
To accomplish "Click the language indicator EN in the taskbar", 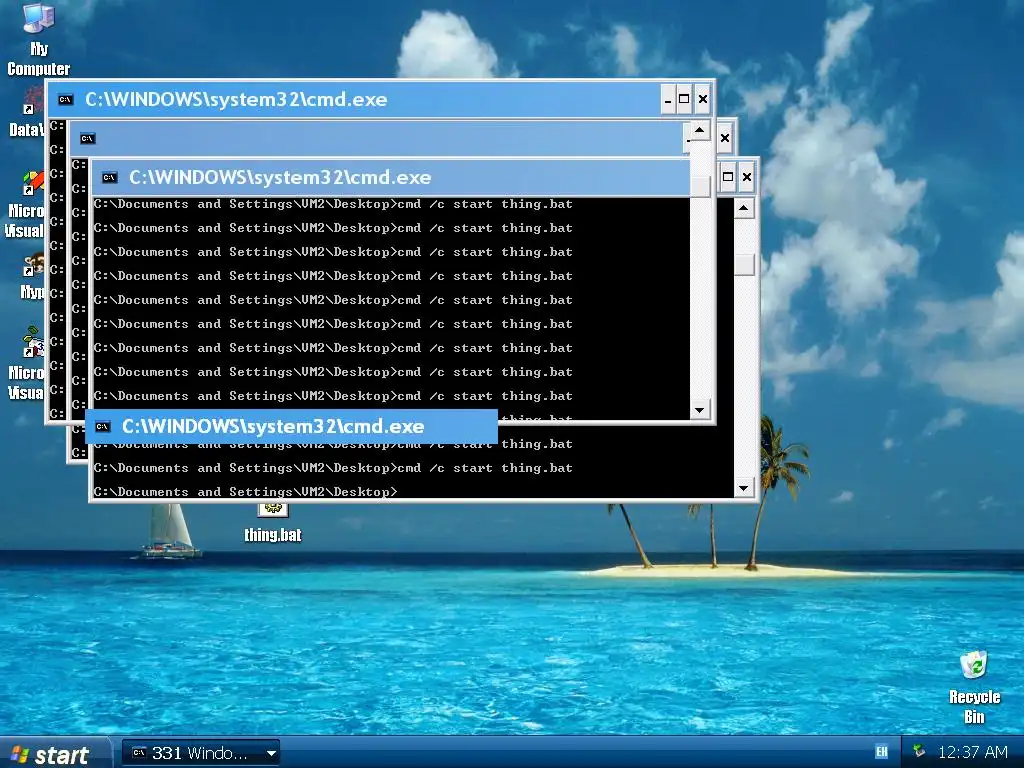I will click(x=882, y=752).
